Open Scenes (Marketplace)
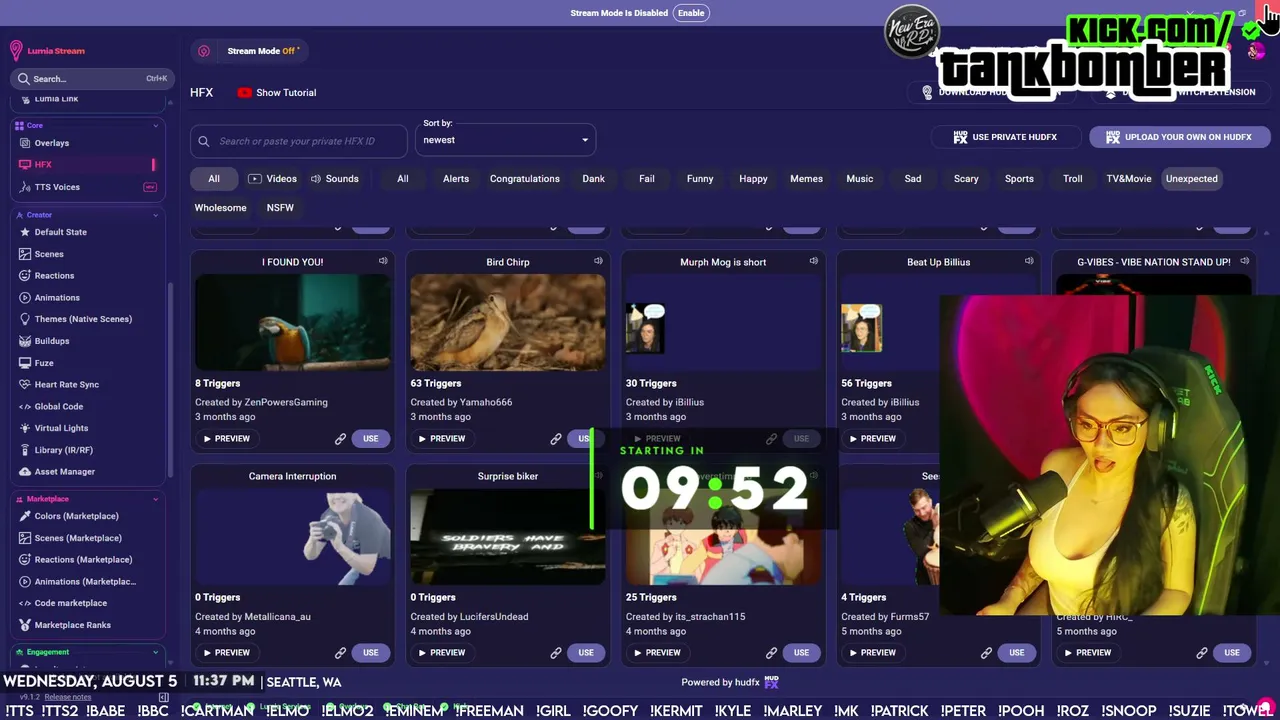 (78, 538)
